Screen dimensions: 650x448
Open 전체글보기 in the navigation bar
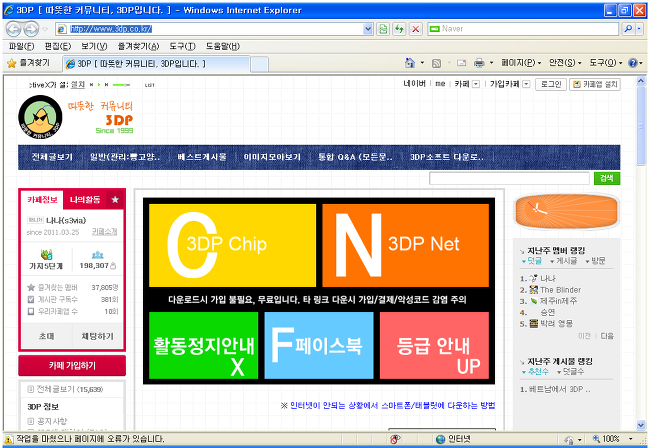coord(52,157)
